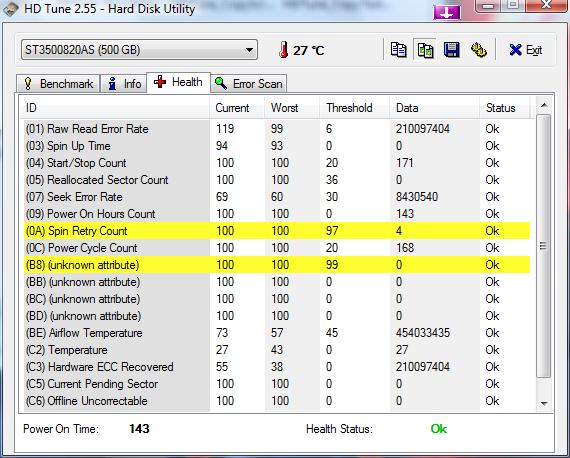This screenshot has width=570, height=458.
Task: Select the Spin Up Time row
Action: pos(277,146)
